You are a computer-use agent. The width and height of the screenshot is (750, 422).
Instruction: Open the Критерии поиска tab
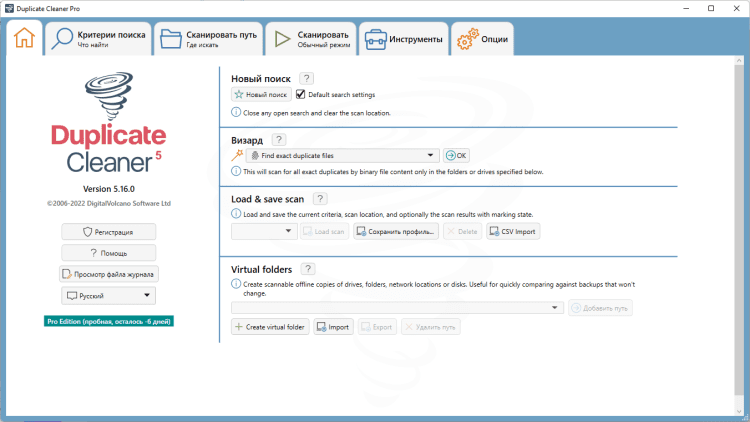click(99, 39)
